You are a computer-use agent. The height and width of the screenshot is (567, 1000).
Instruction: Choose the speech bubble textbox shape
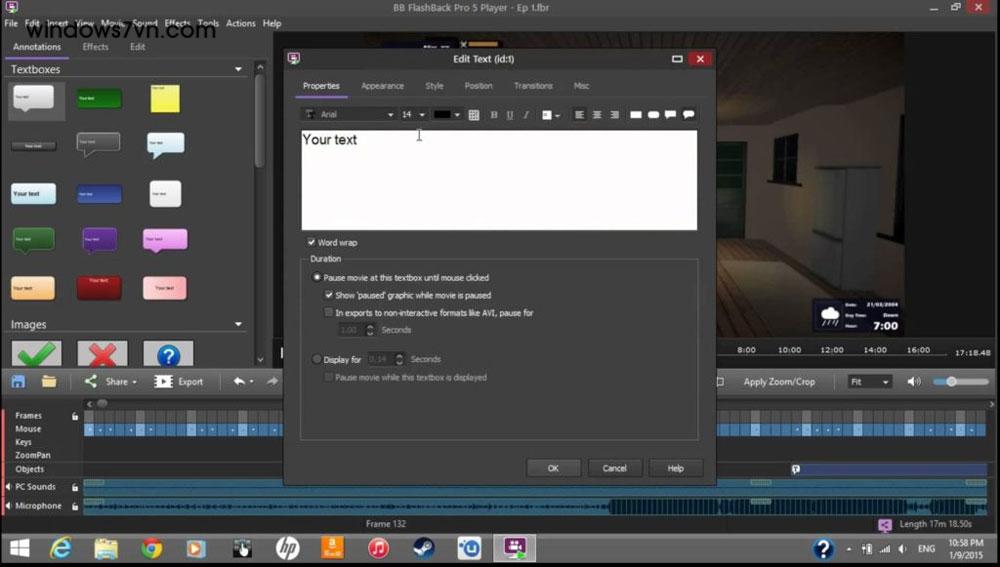click(670, 115)
